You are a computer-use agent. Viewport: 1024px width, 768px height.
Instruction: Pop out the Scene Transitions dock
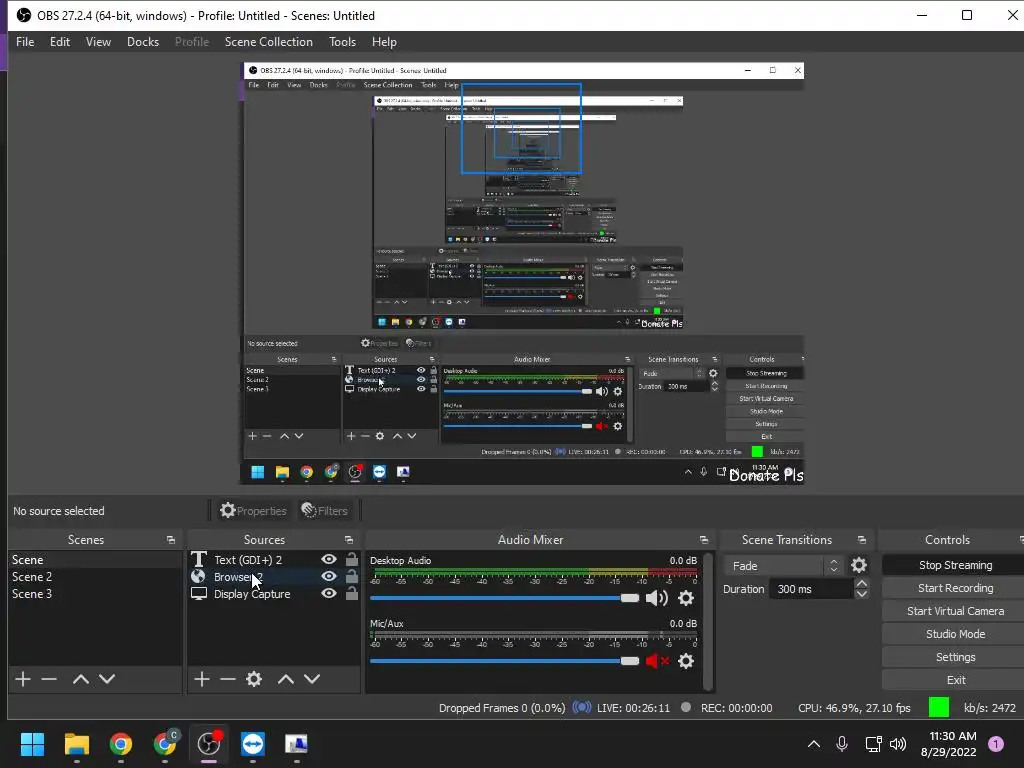861,540
